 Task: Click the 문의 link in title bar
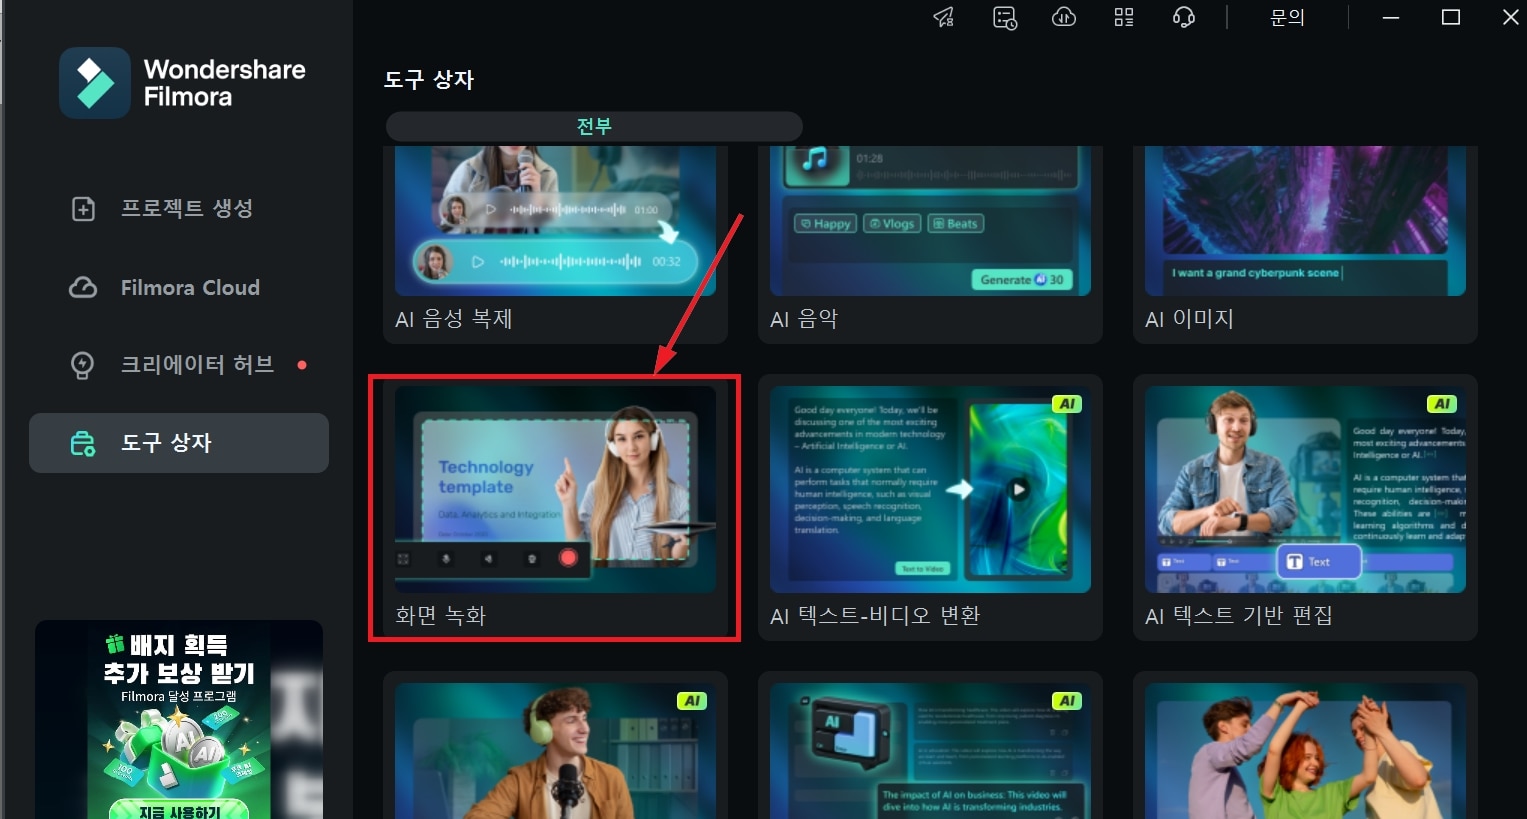pyautogui.click(x=1287, y=17)
